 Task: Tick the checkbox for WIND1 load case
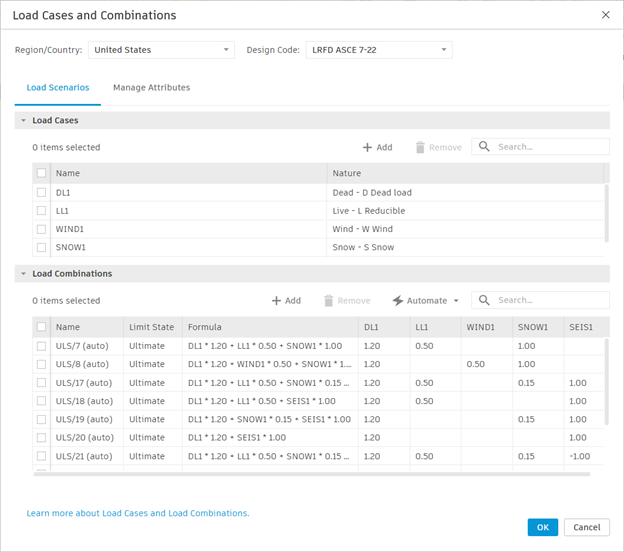click(x=42, y=229)
